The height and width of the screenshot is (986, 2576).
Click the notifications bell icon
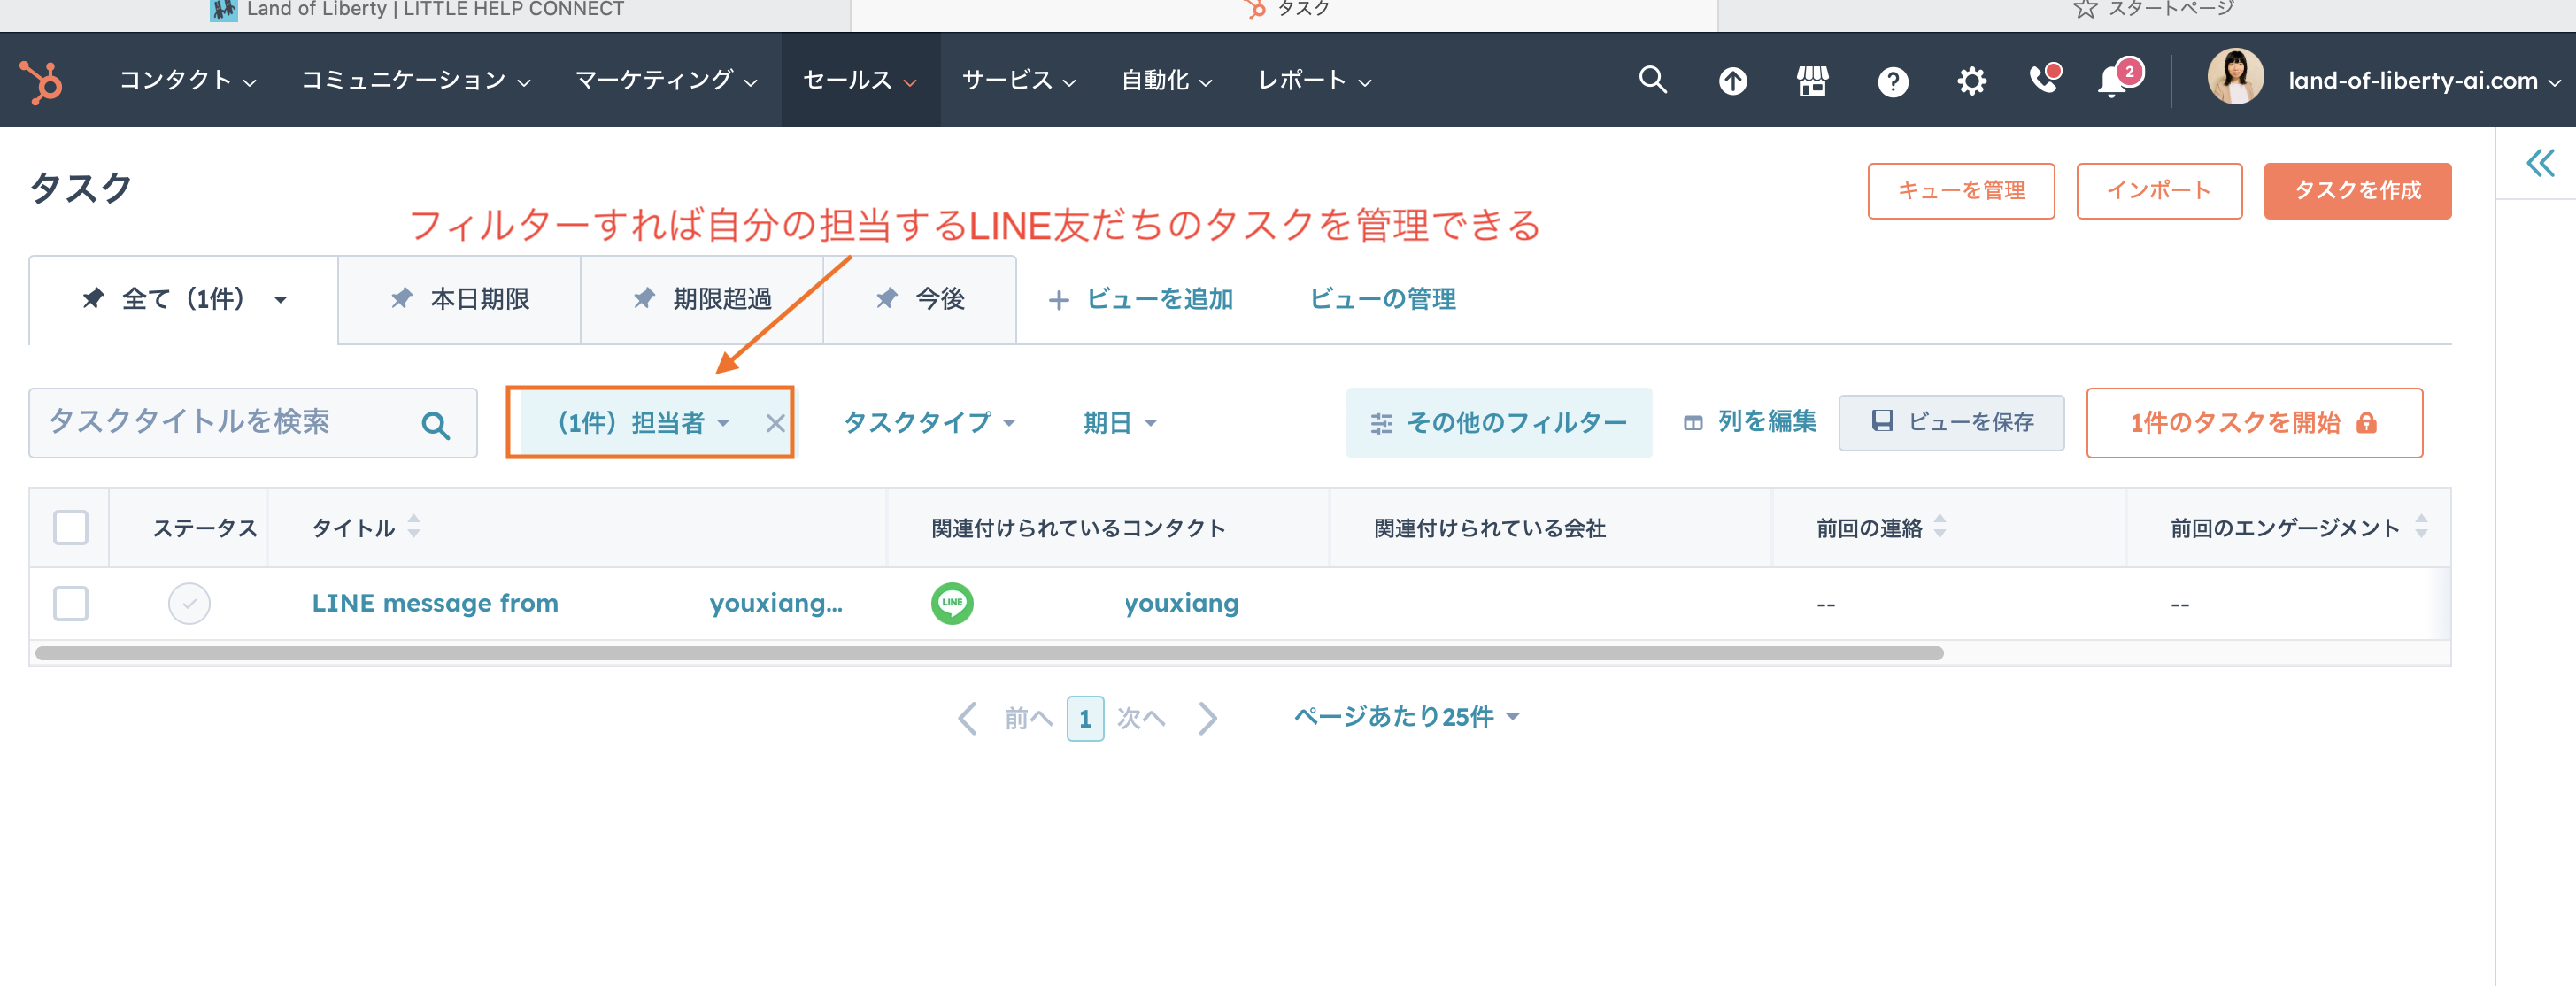coord(2112,80)
